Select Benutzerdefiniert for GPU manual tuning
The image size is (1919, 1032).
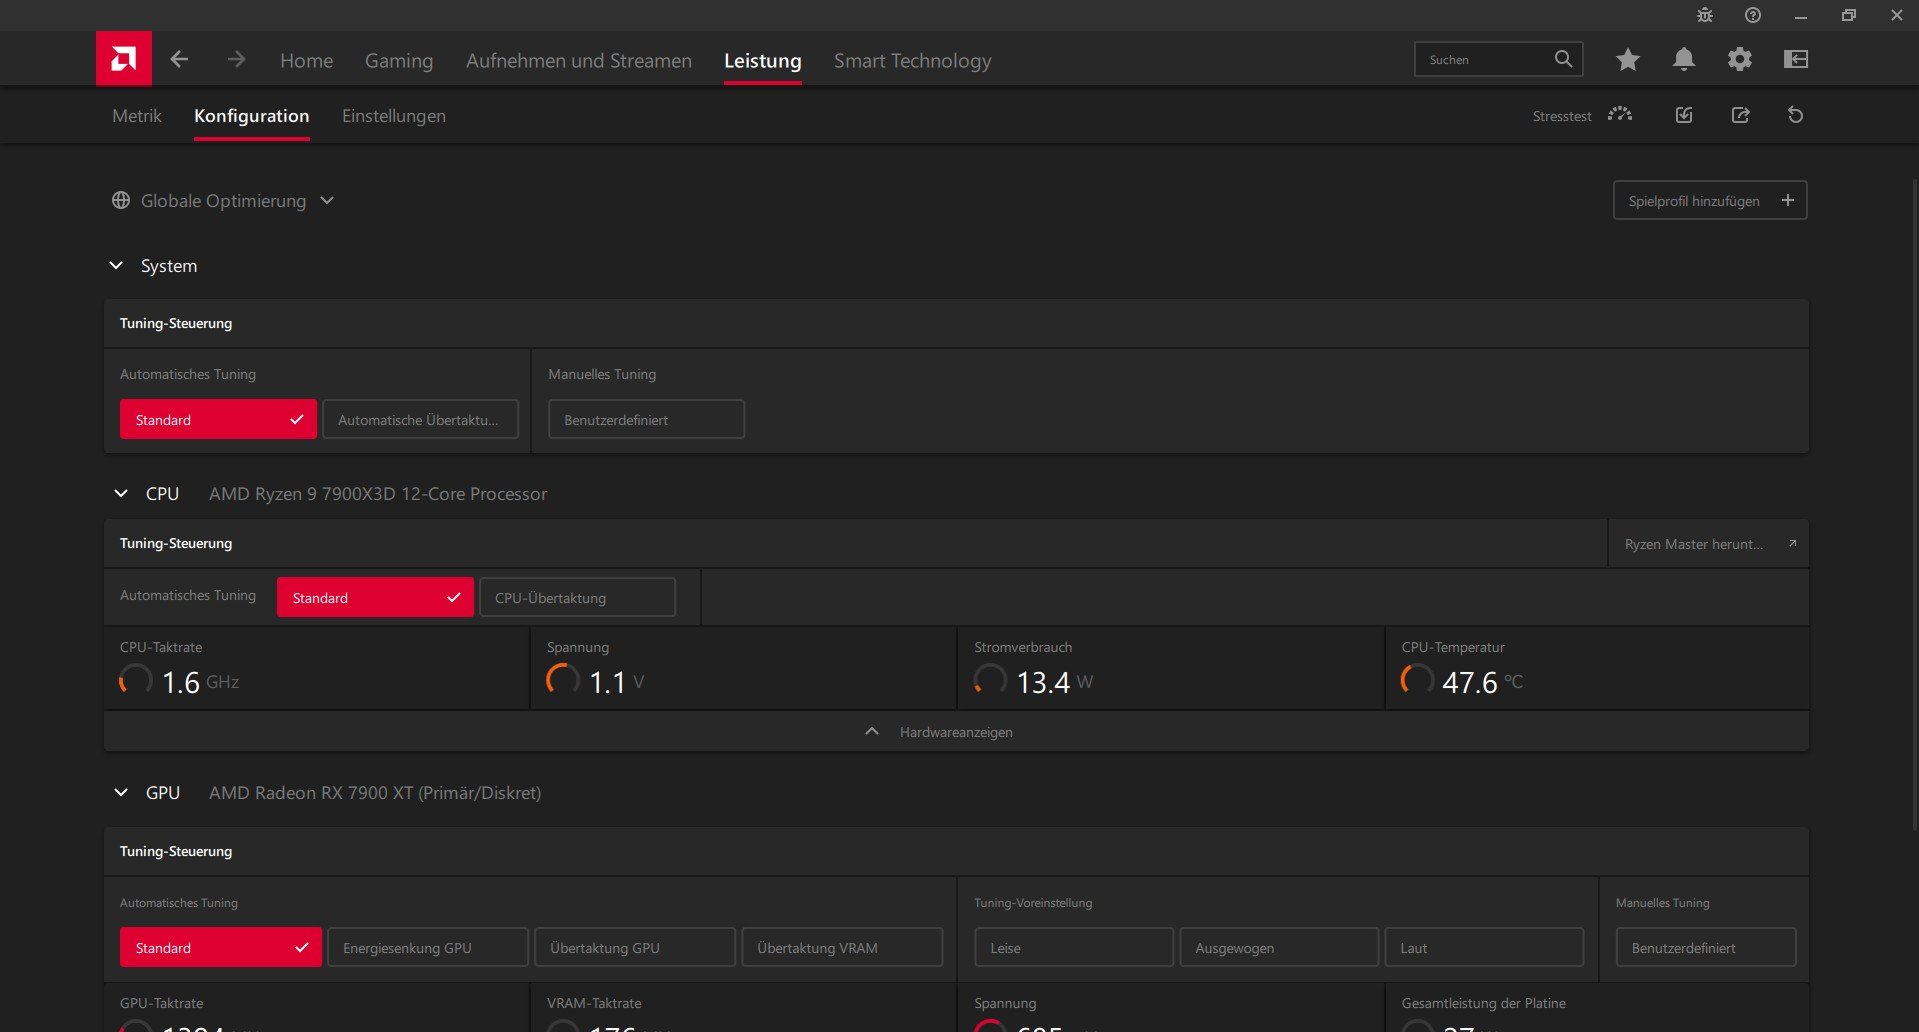pyautogui.click(x=1706, y=947)
